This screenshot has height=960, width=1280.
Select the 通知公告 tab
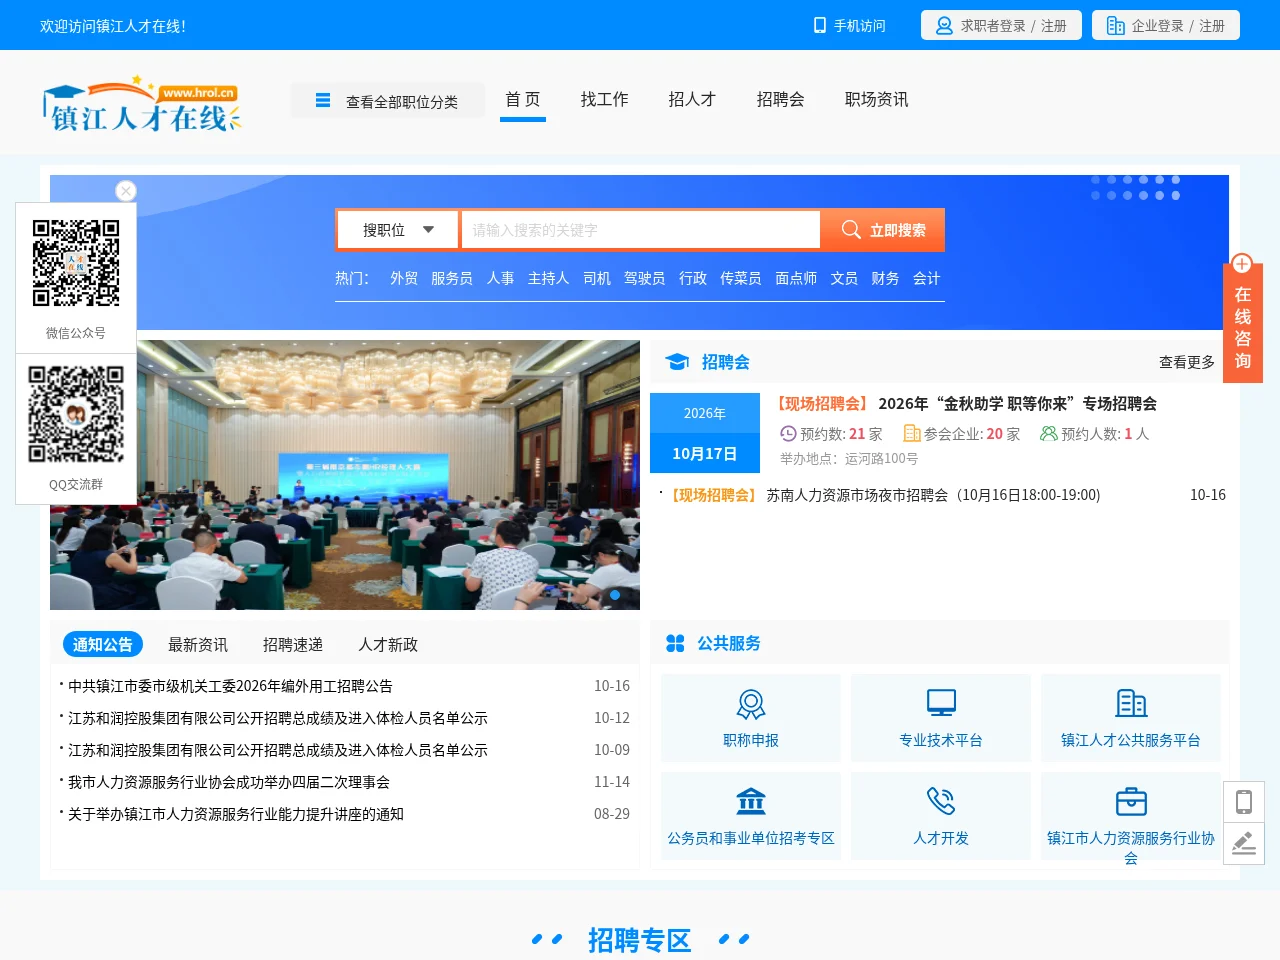point(103,645)
